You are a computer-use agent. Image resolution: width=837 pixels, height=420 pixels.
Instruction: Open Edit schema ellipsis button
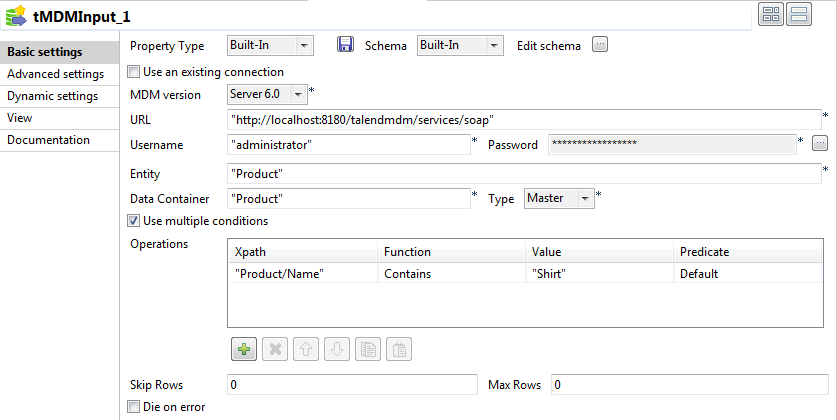tap(600, 45)
